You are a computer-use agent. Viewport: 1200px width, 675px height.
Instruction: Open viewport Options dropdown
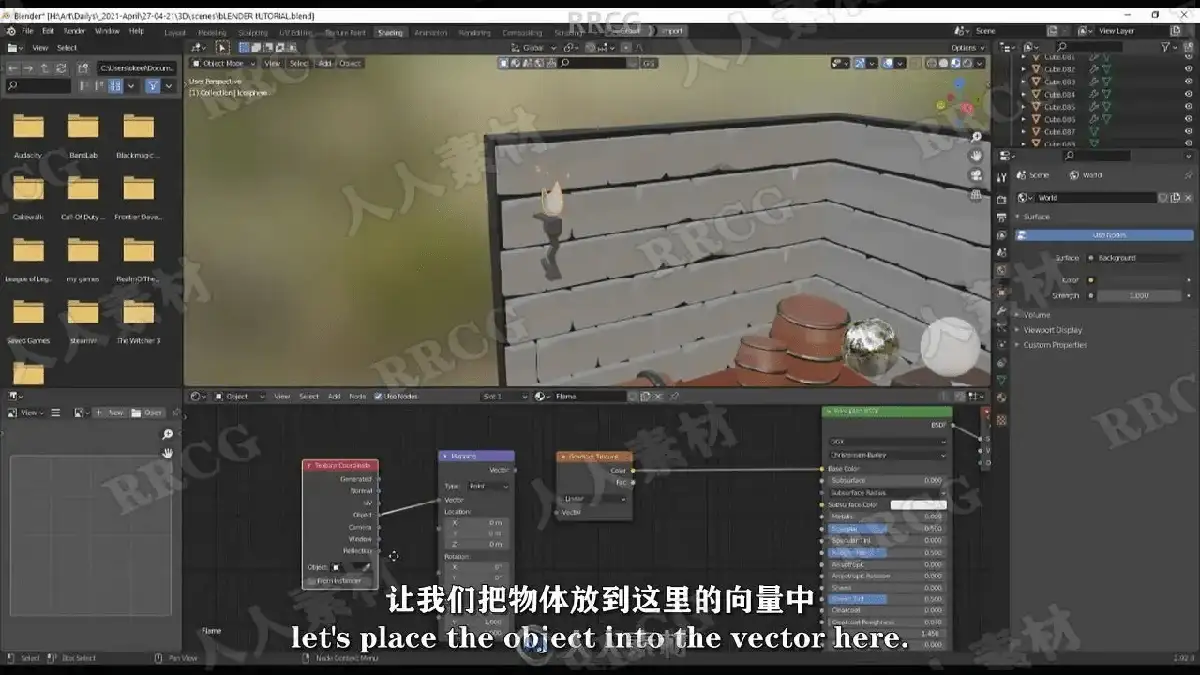coord(966,47)
